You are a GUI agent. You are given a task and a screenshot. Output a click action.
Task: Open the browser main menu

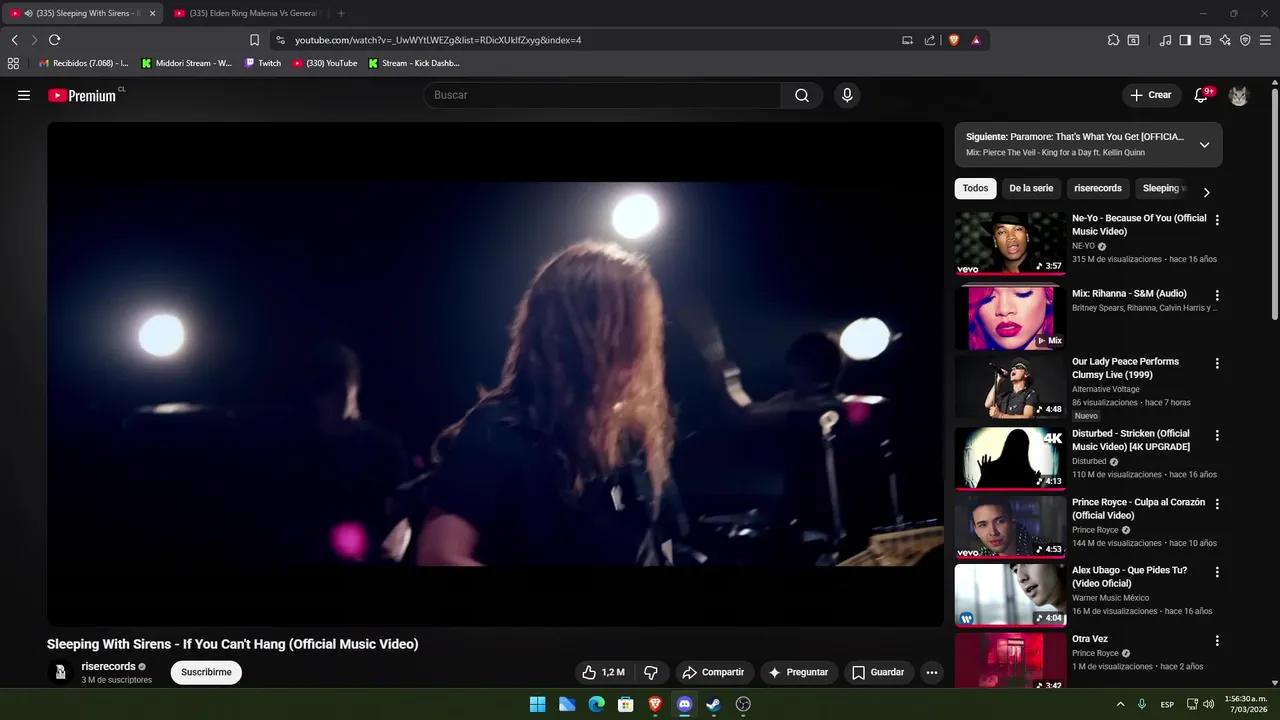click(x=1266, y=40)
